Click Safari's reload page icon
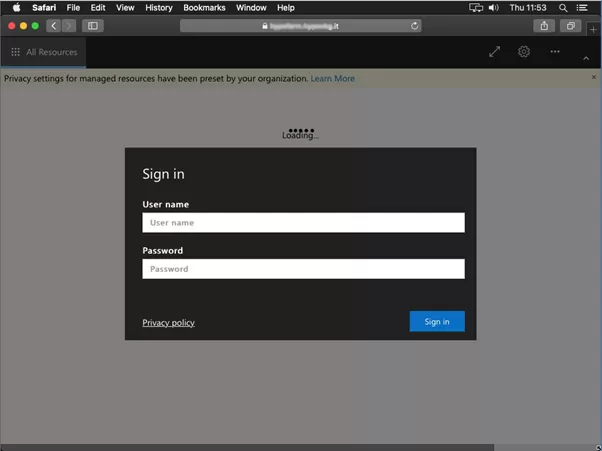Viewport: 602px width, 451px height. 415,26
